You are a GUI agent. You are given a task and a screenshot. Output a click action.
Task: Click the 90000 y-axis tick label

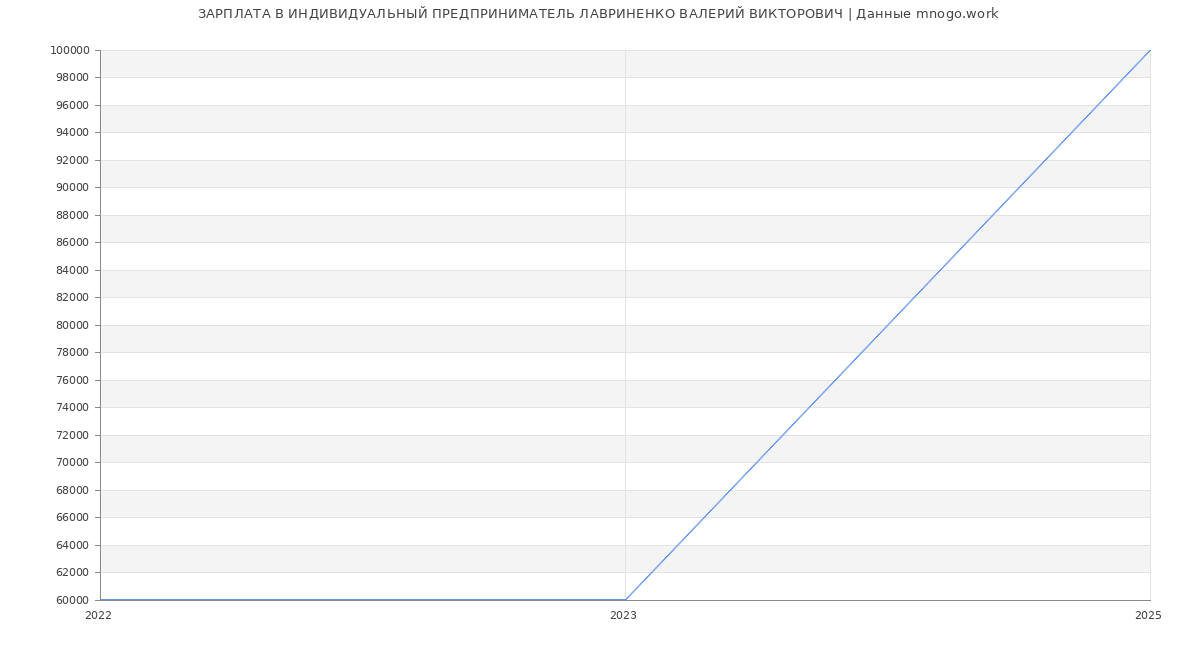click(x=72, y=188)
